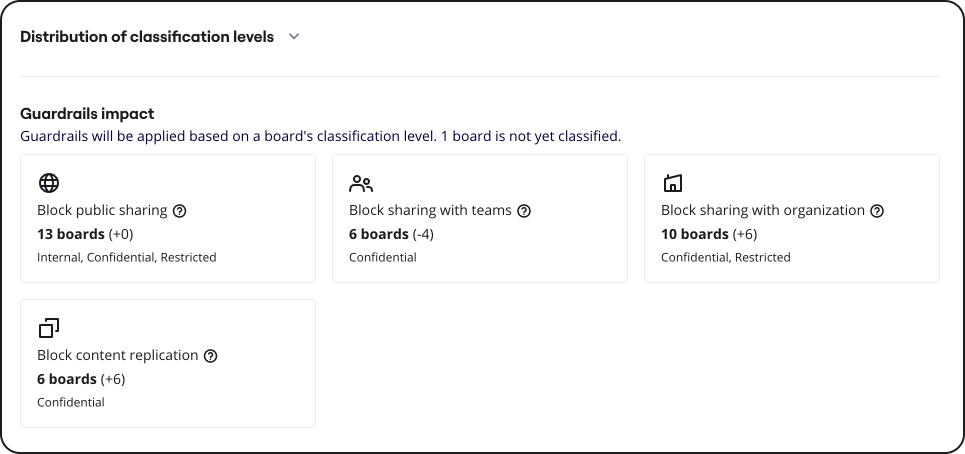
Task: Click the Internal, Confidential, Restricted levels text
Action: click(126, 257)
